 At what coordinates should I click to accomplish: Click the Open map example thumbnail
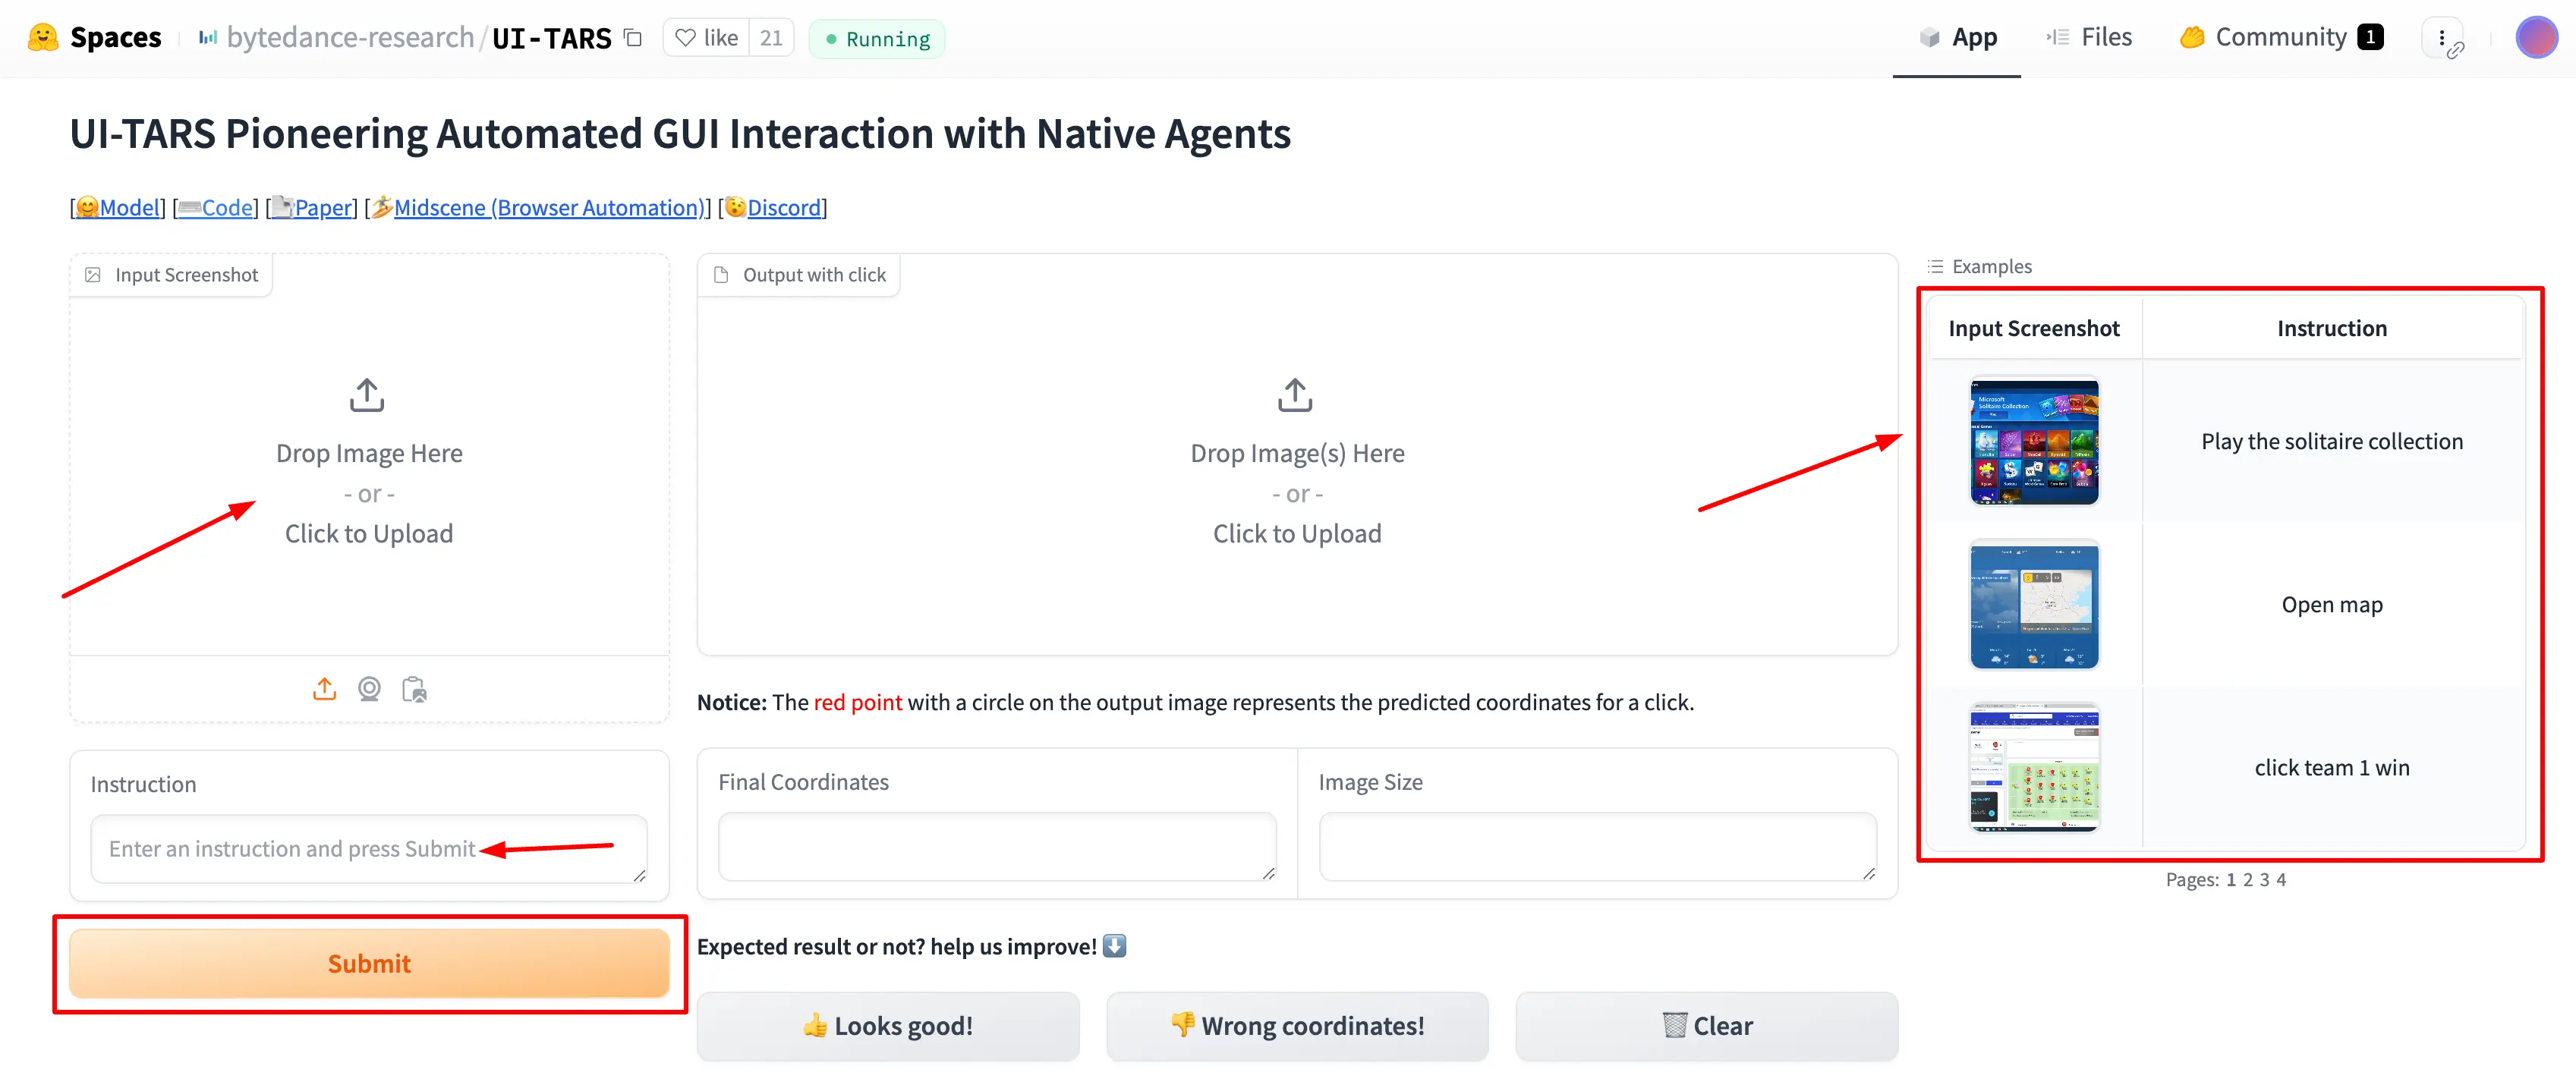coord(2034,604)
